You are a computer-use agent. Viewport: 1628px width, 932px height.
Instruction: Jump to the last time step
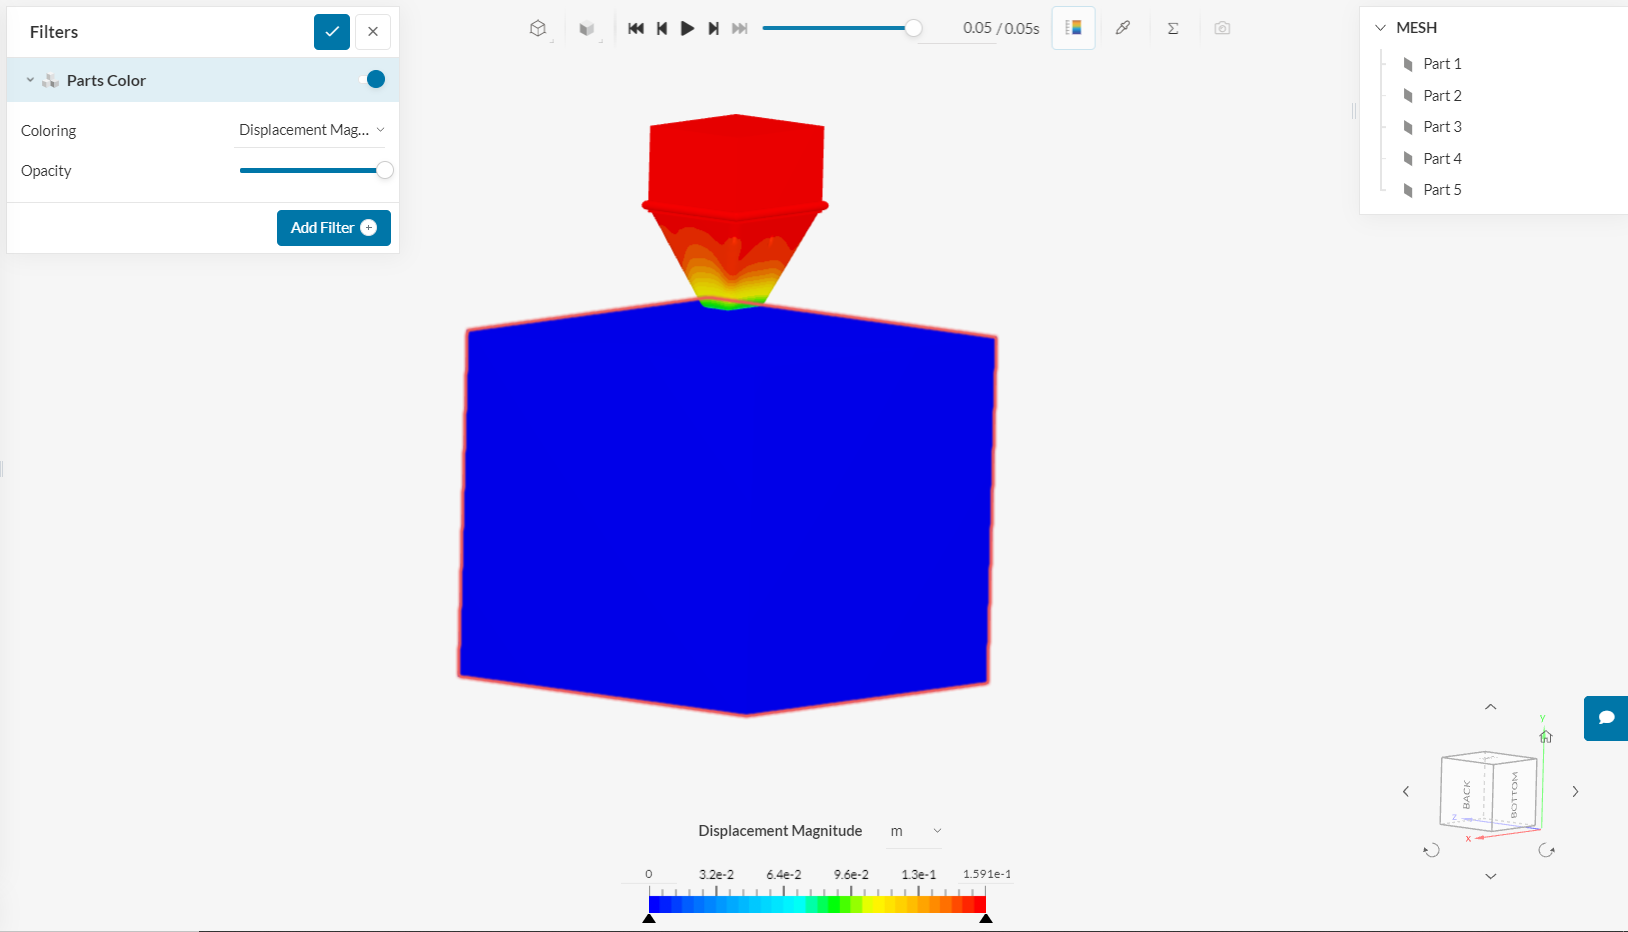tap(740, 28)
